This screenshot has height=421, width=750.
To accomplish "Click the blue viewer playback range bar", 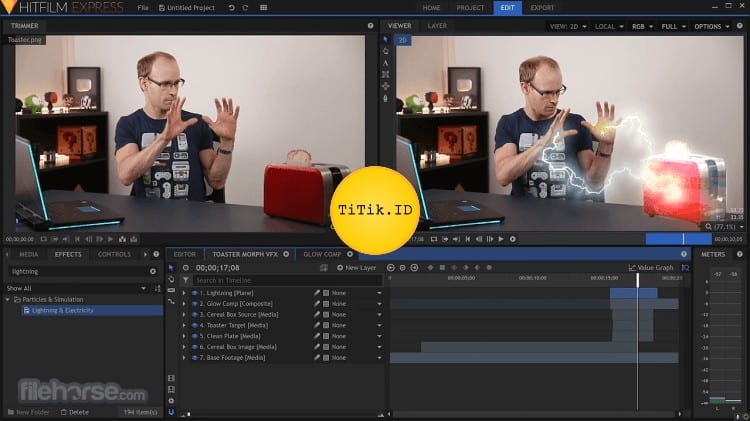I will click(x=678, y=239).
